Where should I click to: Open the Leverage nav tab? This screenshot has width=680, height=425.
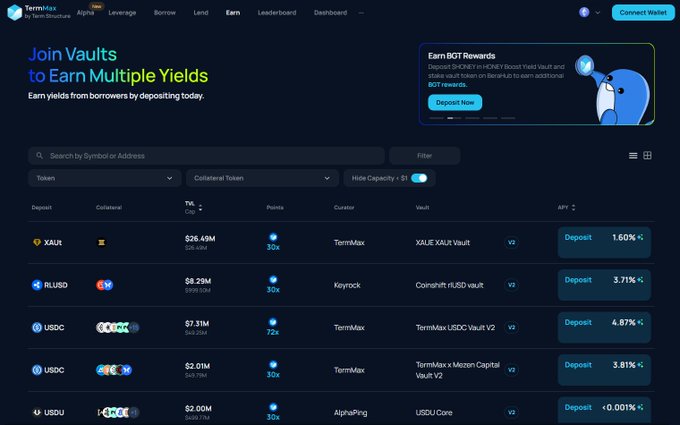tap(122, 13)
